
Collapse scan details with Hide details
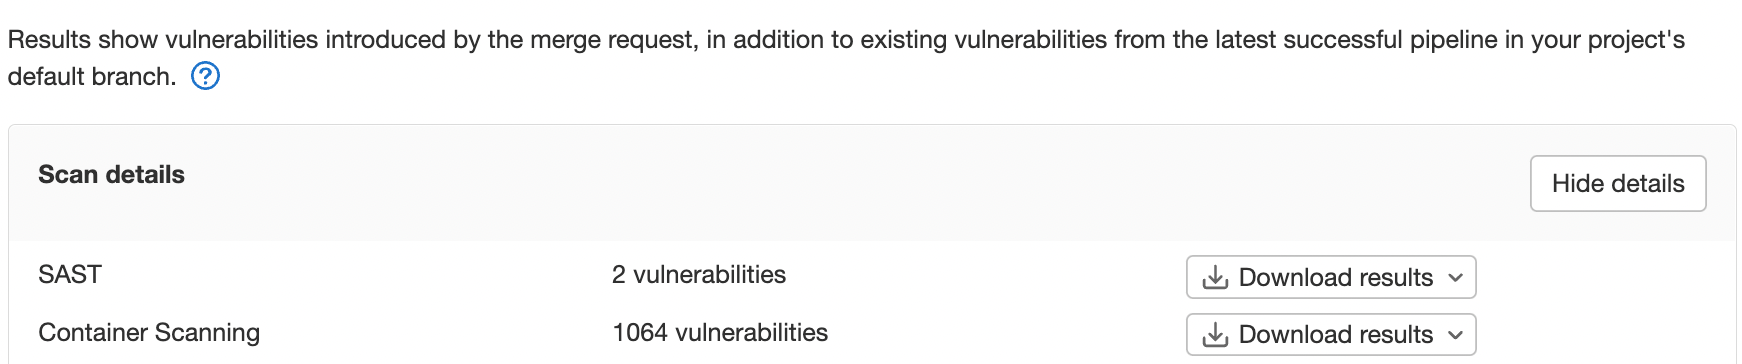coord(1618,183)
